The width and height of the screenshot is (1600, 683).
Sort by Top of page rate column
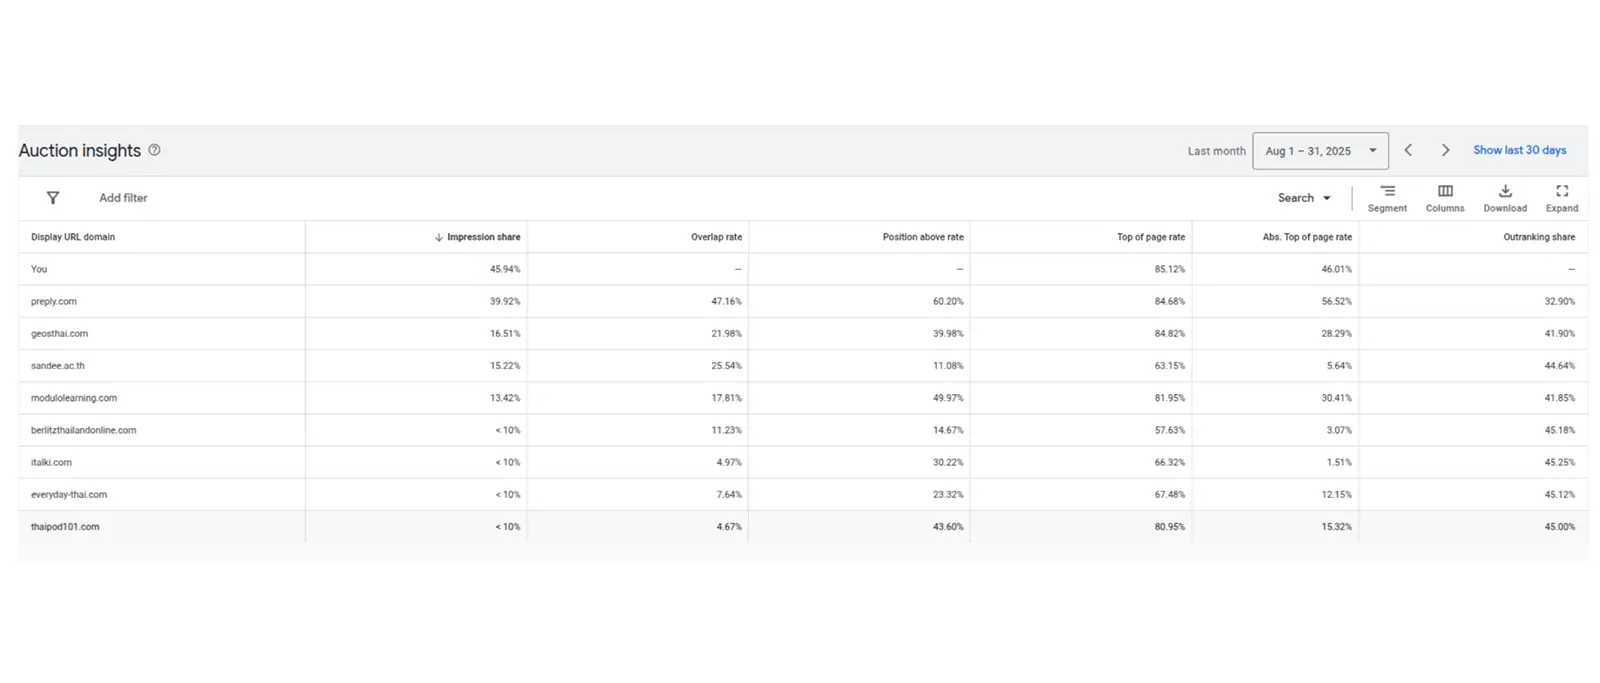click(x=1151, y=237)
